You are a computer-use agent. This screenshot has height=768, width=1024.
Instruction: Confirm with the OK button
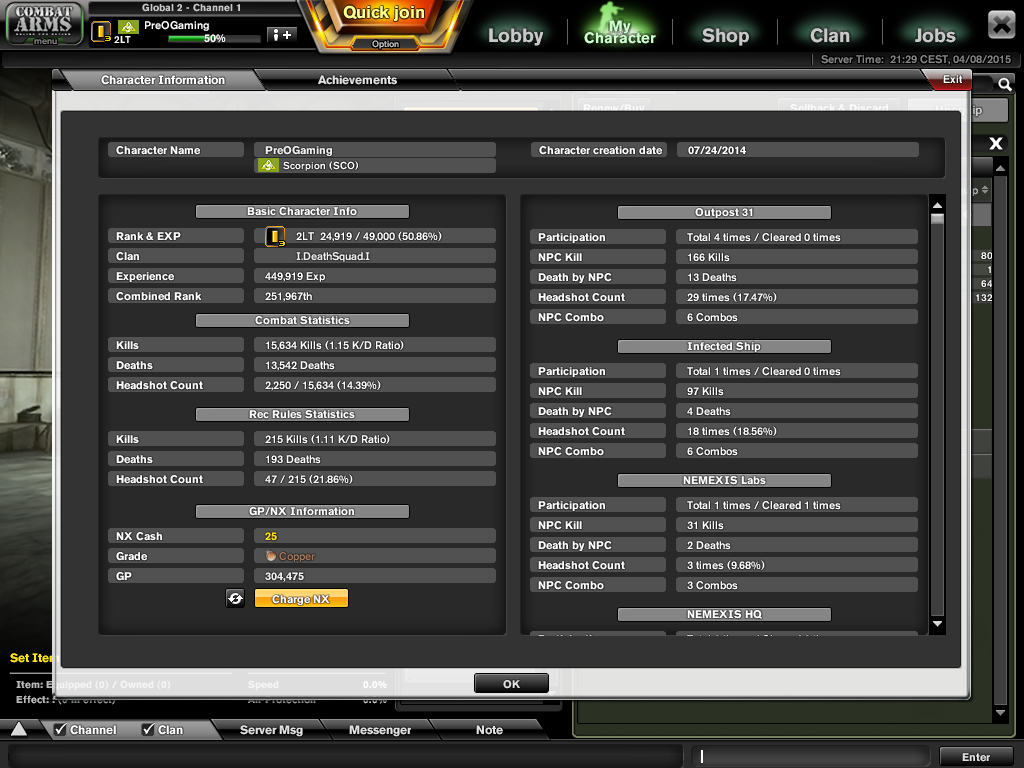click(x=511, y=684)
